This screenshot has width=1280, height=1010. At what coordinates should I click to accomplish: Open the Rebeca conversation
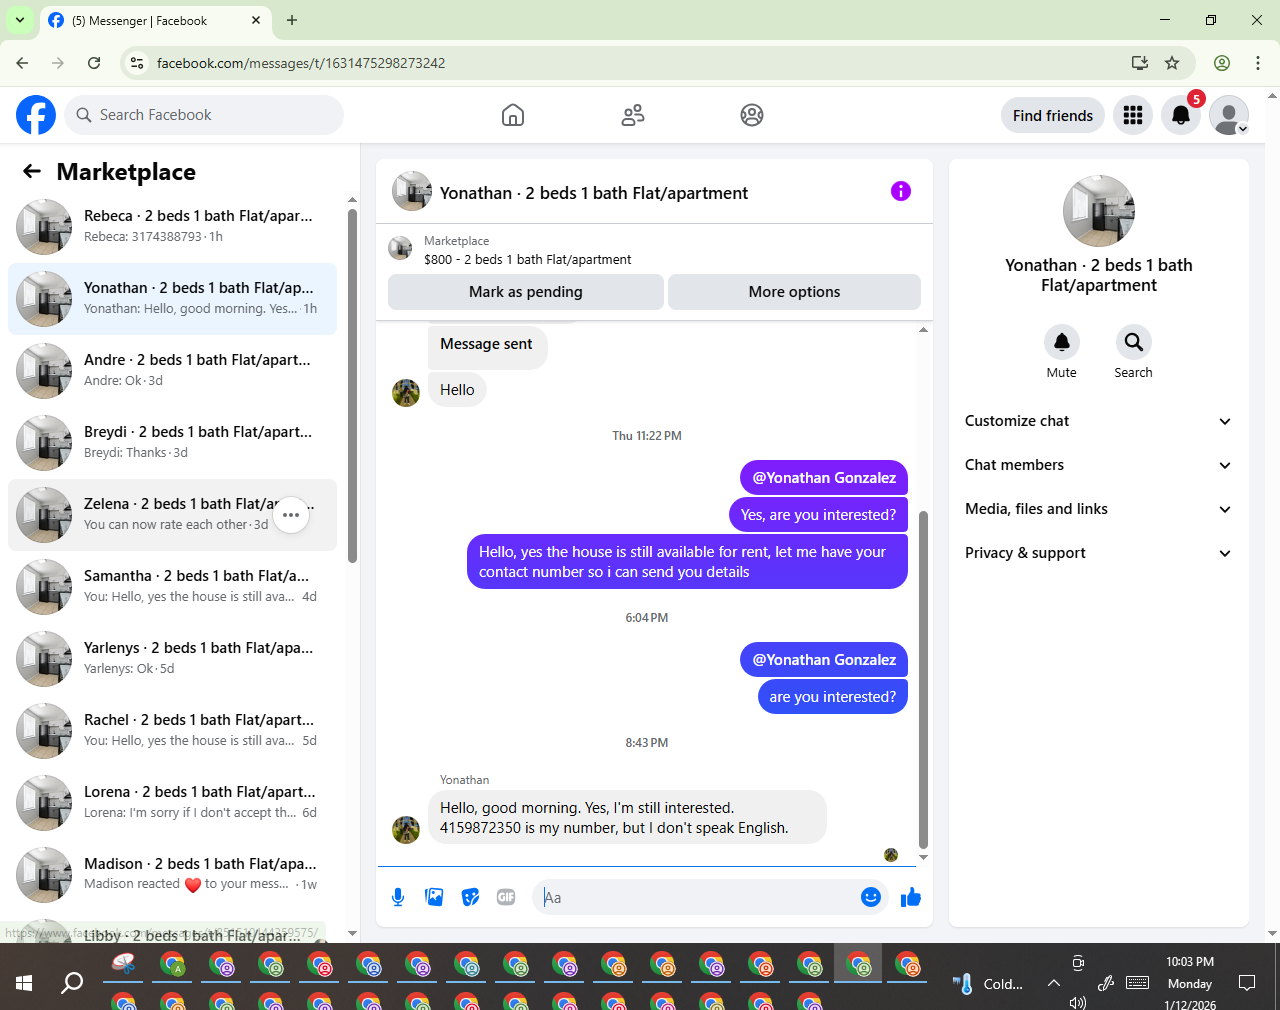click(x=172, y=227)
